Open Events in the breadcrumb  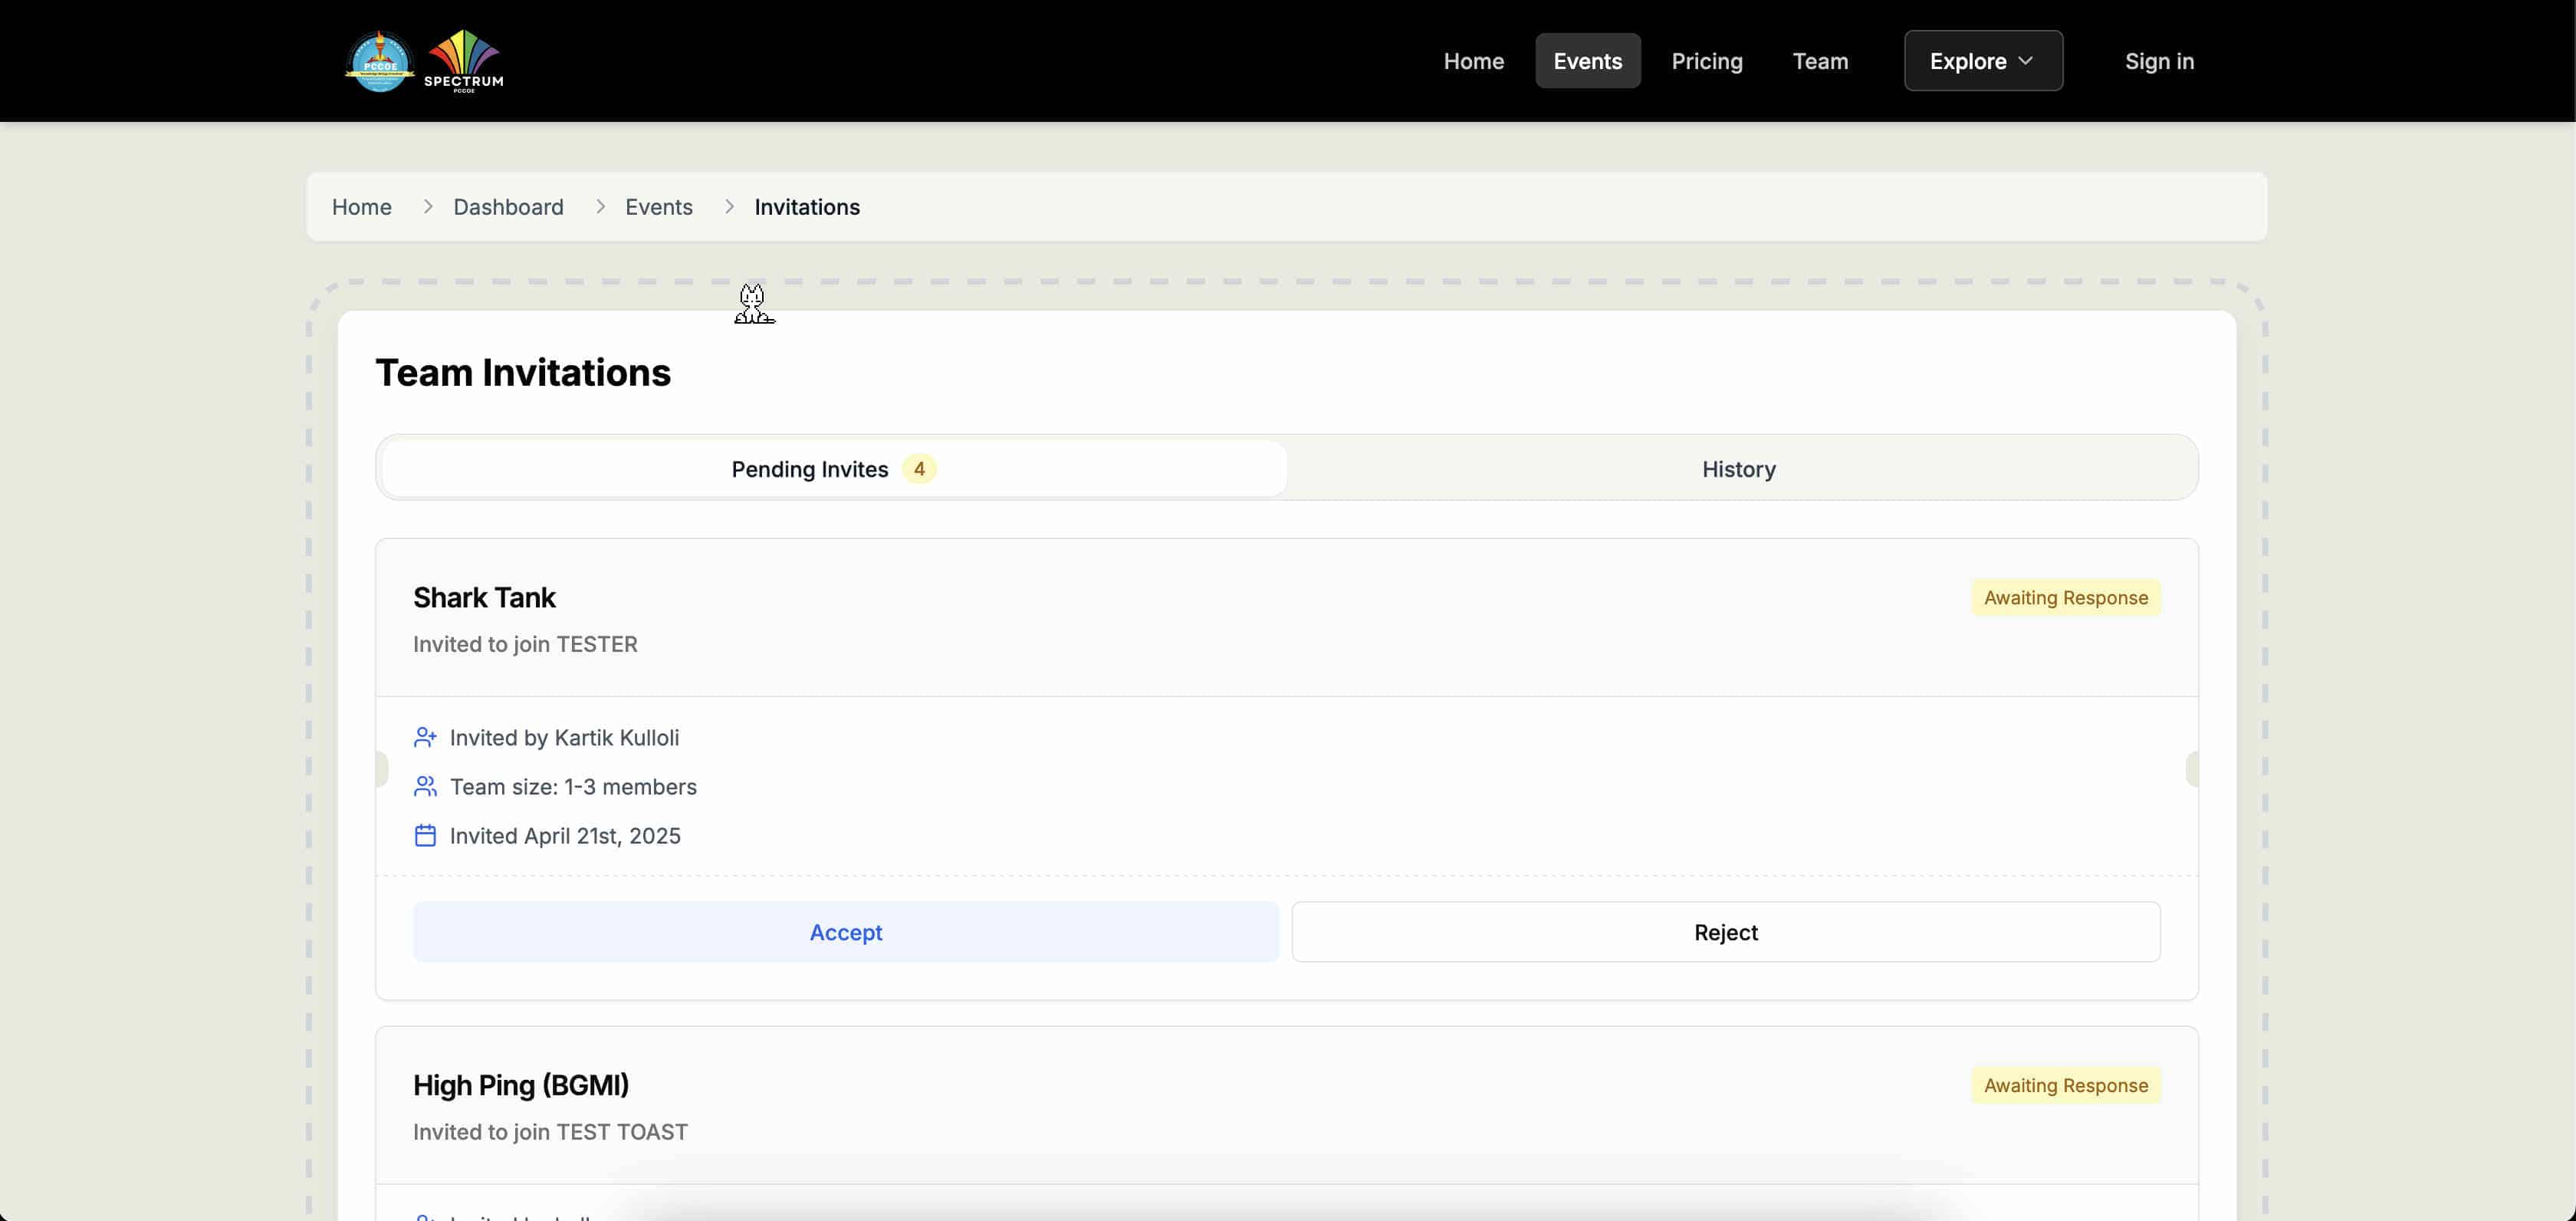658,207
